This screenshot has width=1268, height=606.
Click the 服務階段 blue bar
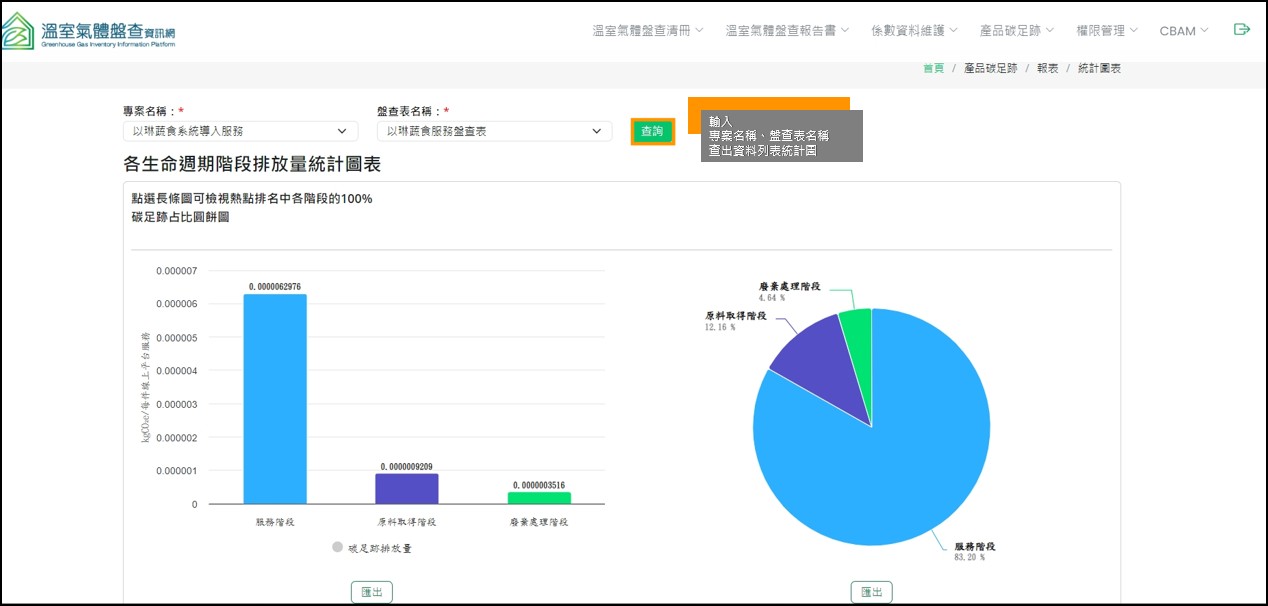(x=275, y=400)
